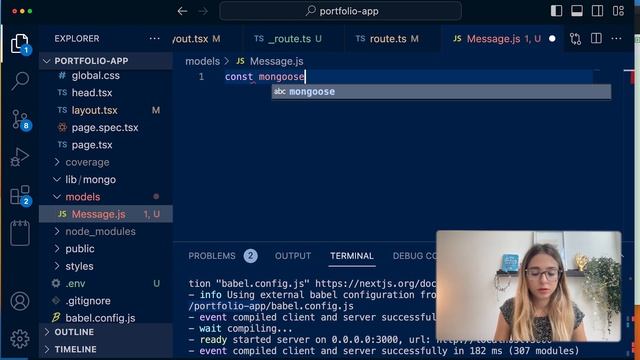Expand the public folder
This screenshot has width=640, height=360.
[106, 249]
